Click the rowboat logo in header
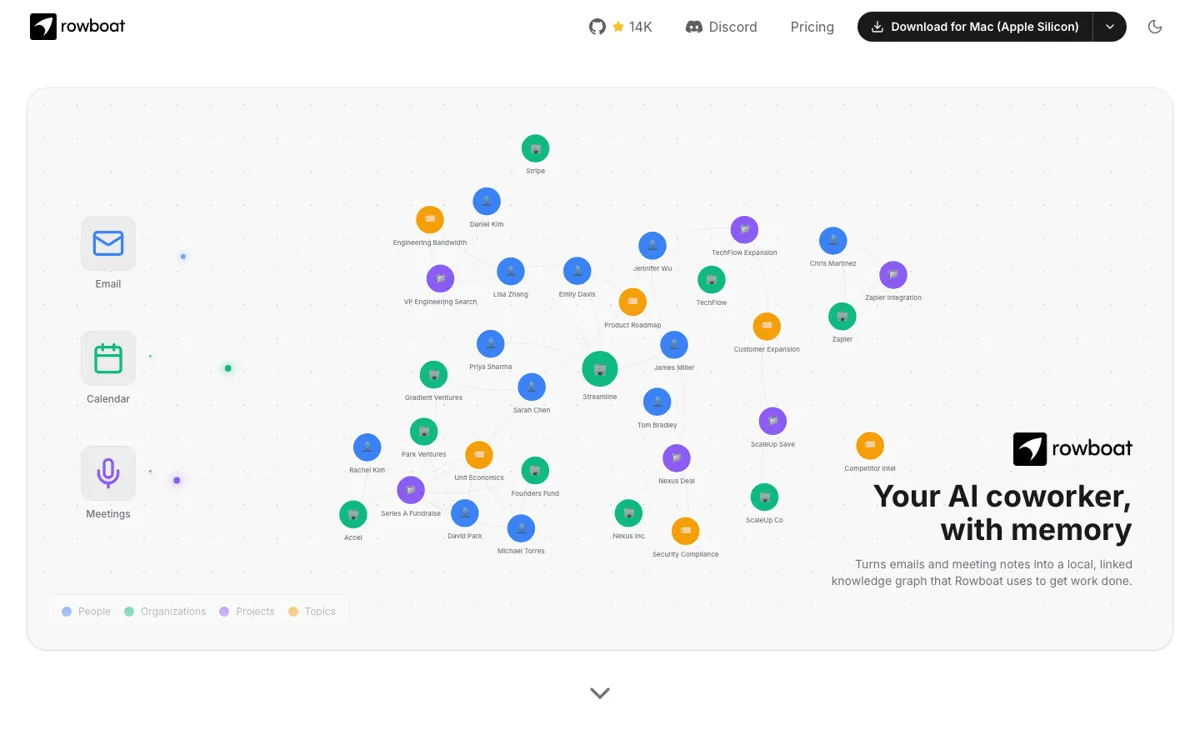The width and height of the screenshot is (1200, 750). [78, 27]
